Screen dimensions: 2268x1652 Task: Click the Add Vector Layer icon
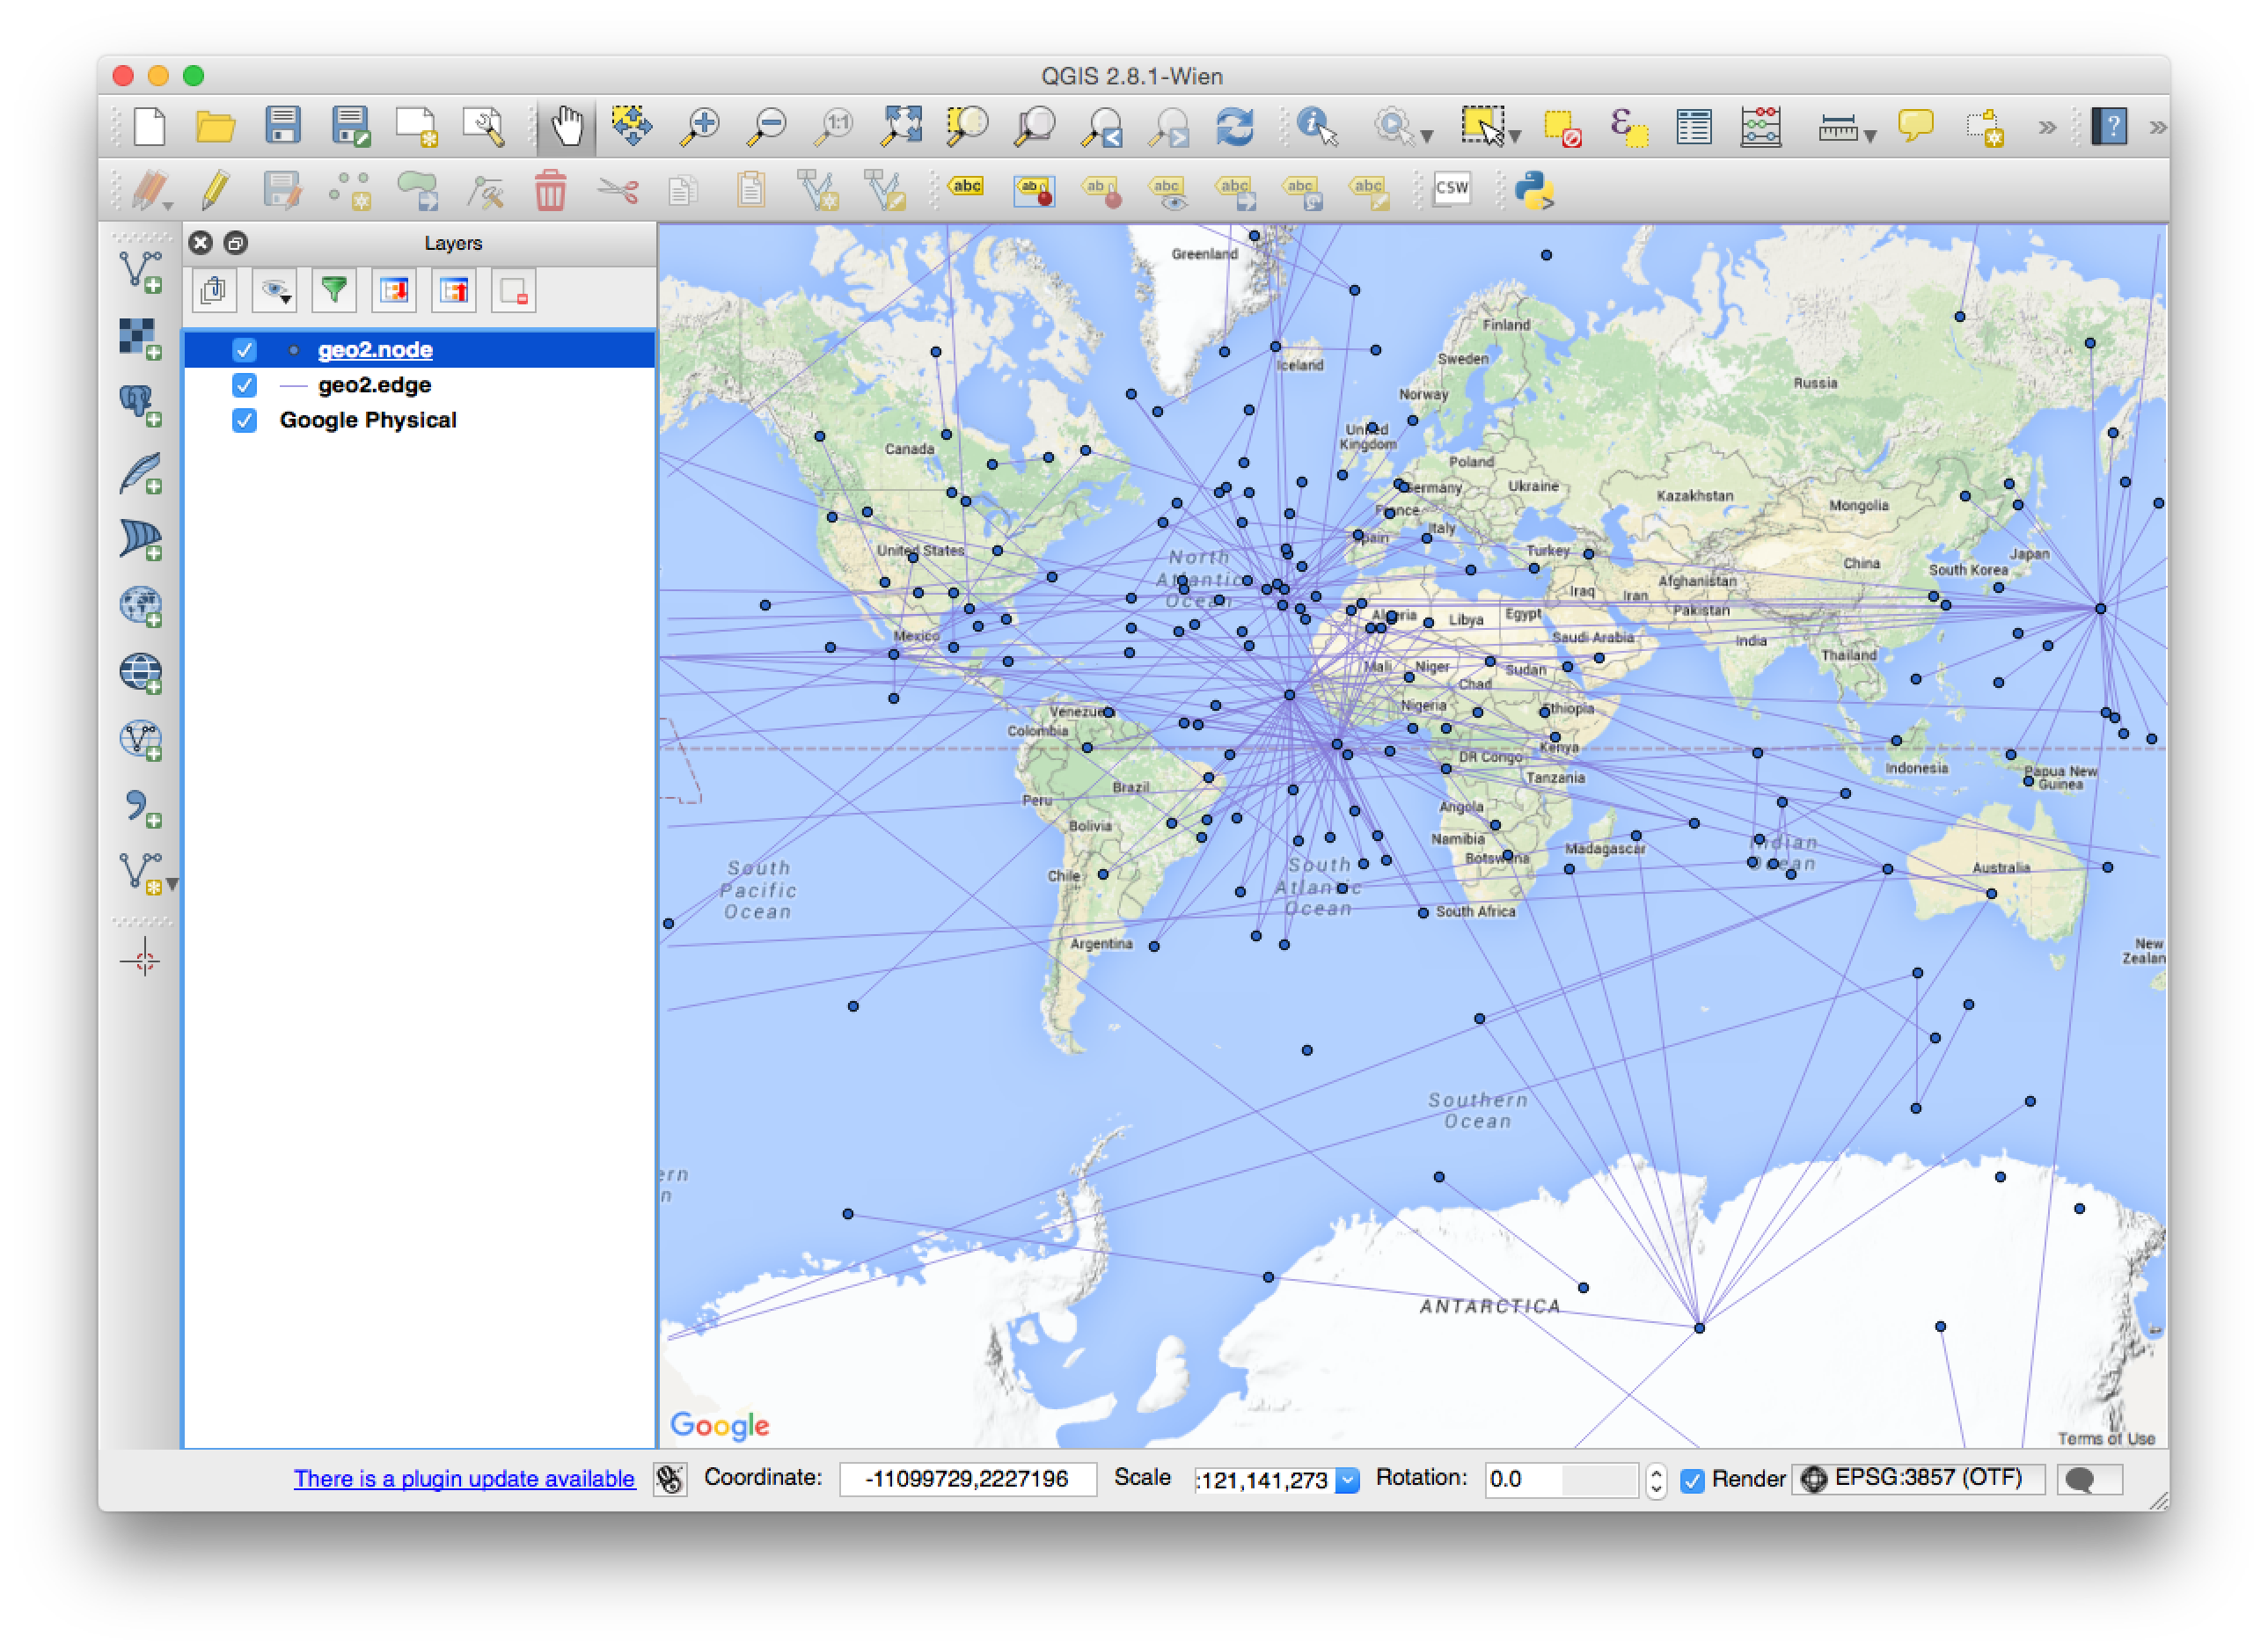pyautogui.click(x=141, y=271)
